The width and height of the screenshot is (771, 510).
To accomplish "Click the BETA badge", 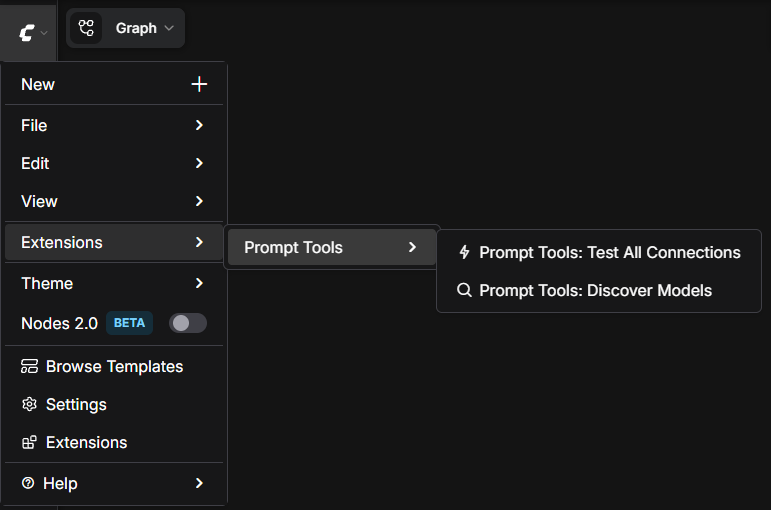I will 129,323.
